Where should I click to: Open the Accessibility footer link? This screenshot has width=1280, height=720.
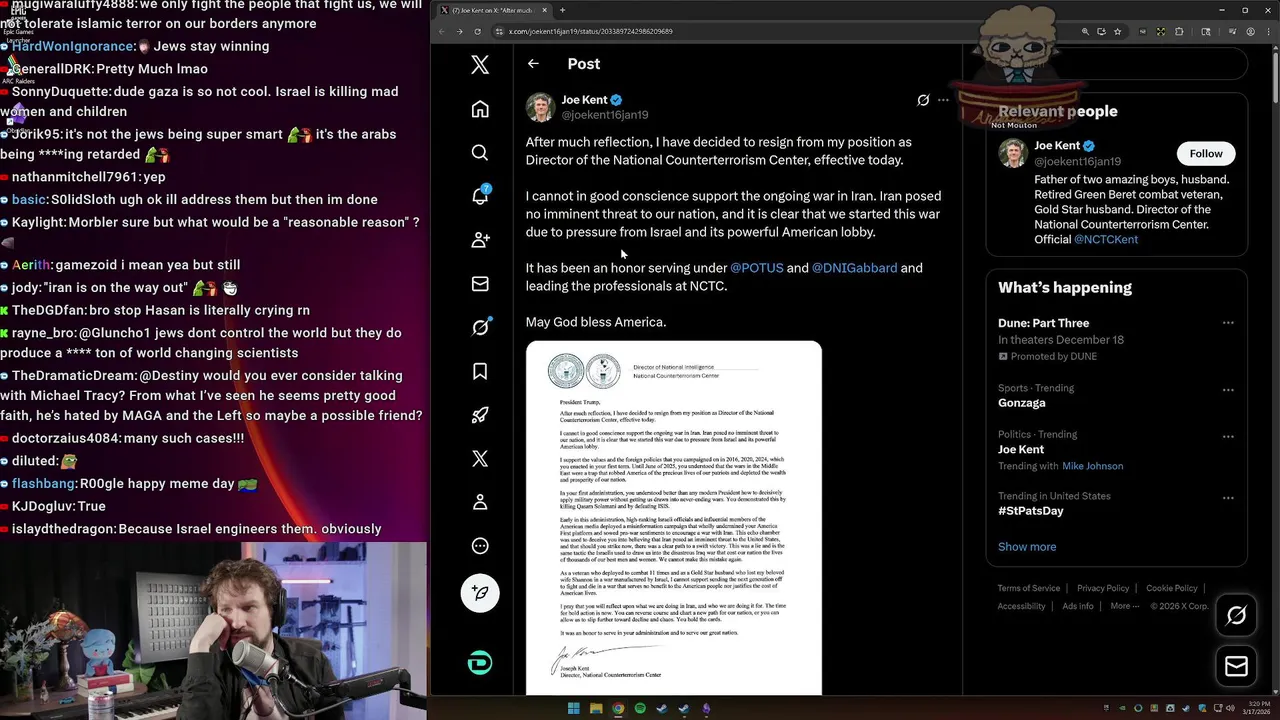coord(1021,606)
